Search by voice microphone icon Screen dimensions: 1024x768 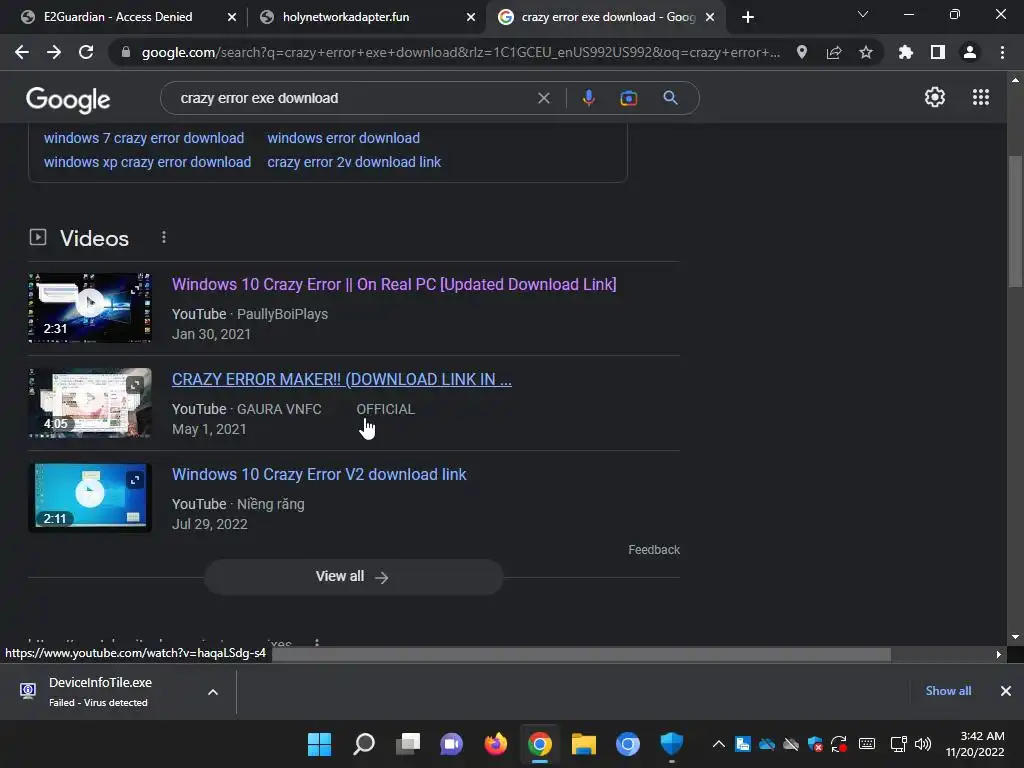click(x=588, y=98)
